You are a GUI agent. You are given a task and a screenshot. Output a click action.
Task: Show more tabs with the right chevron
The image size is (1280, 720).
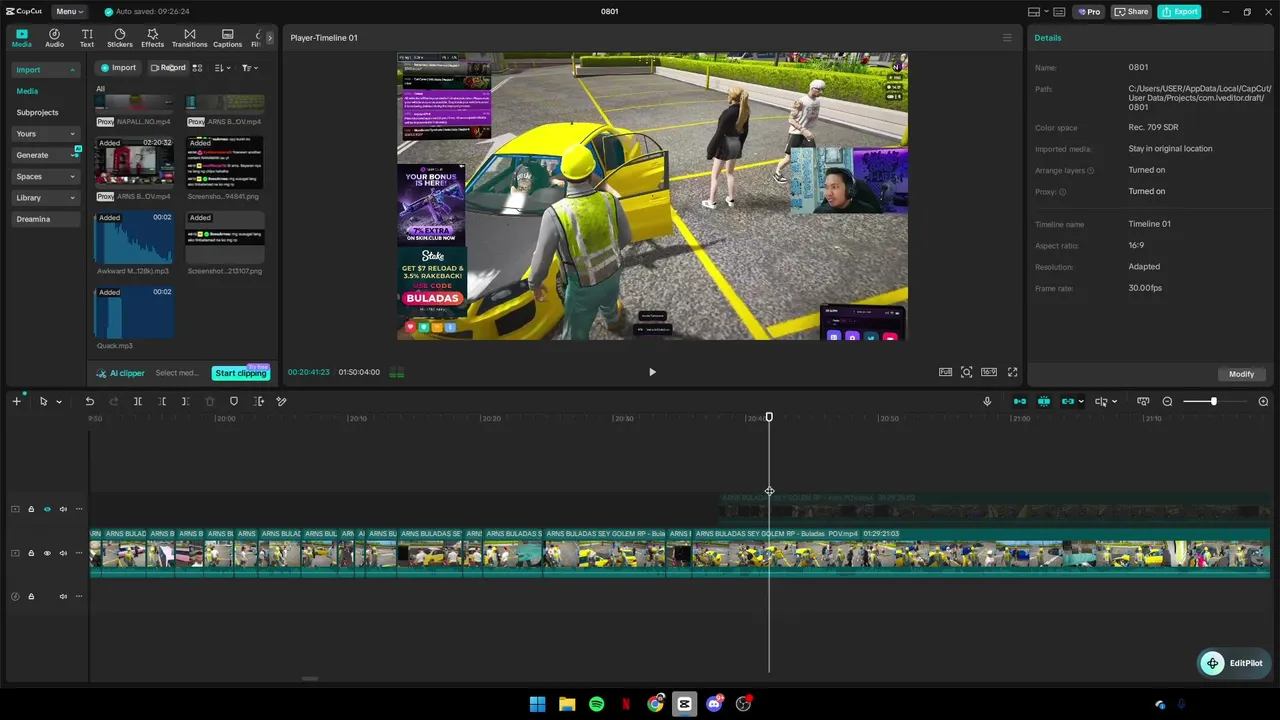269,38
